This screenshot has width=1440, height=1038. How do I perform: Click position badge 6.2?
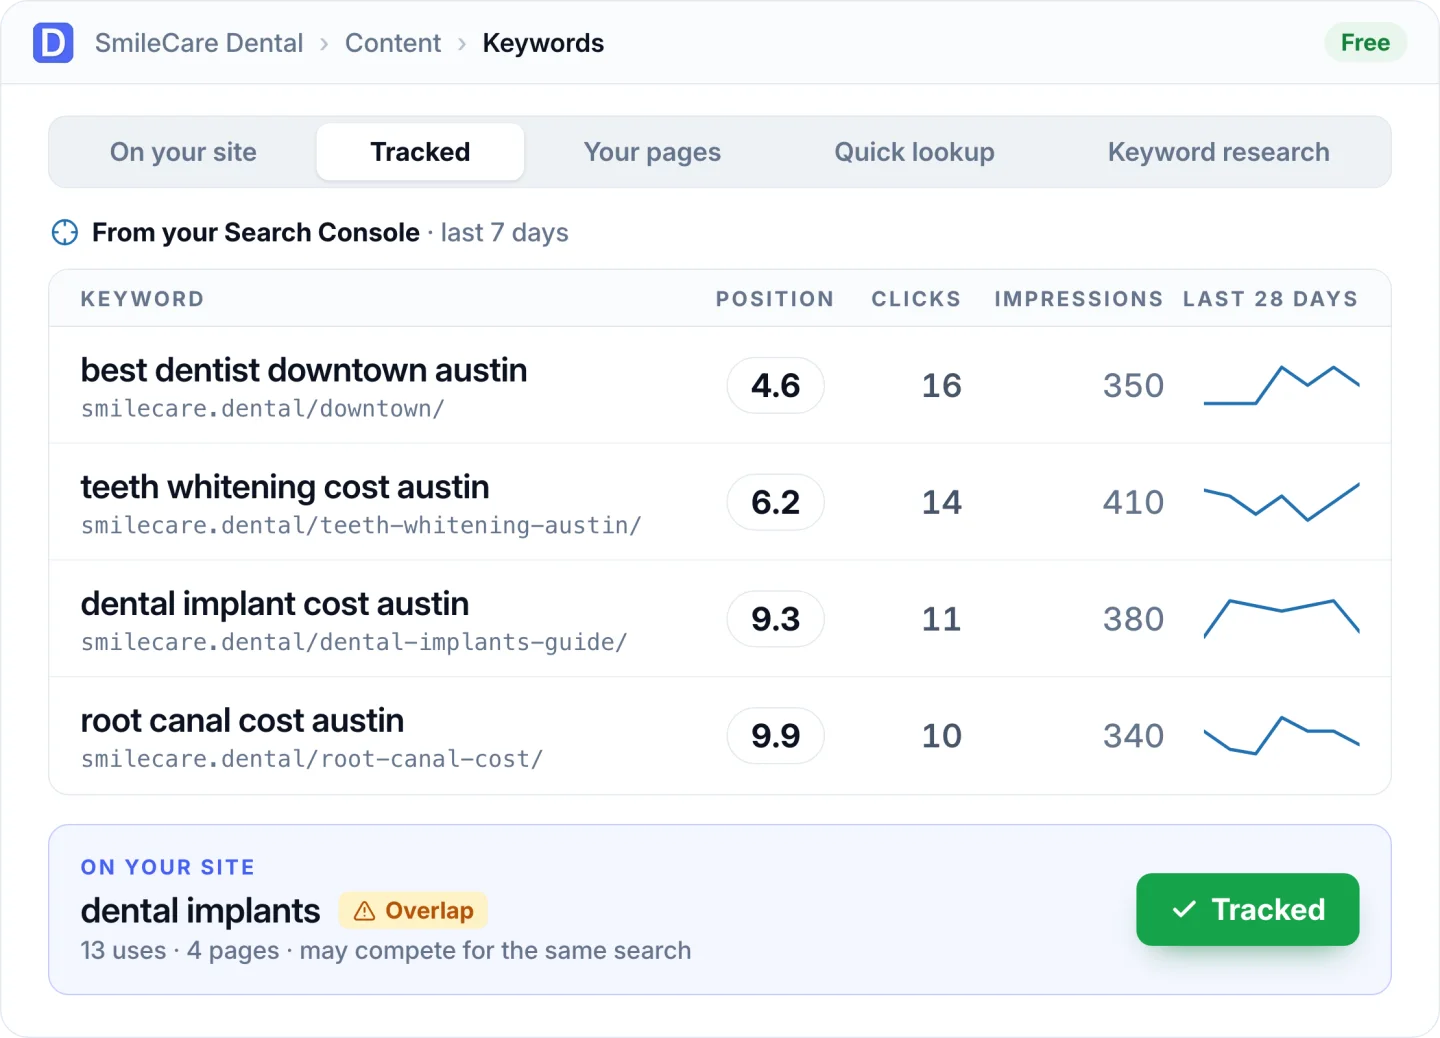point(776,502)
